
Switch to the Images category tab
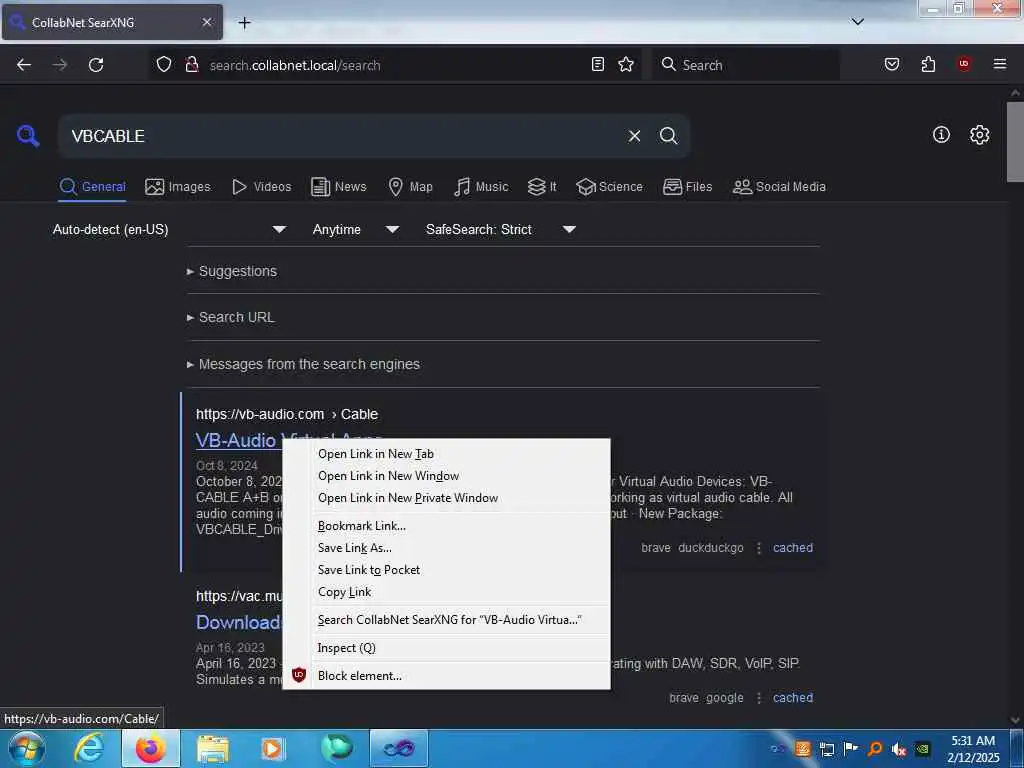click(178, 187)
